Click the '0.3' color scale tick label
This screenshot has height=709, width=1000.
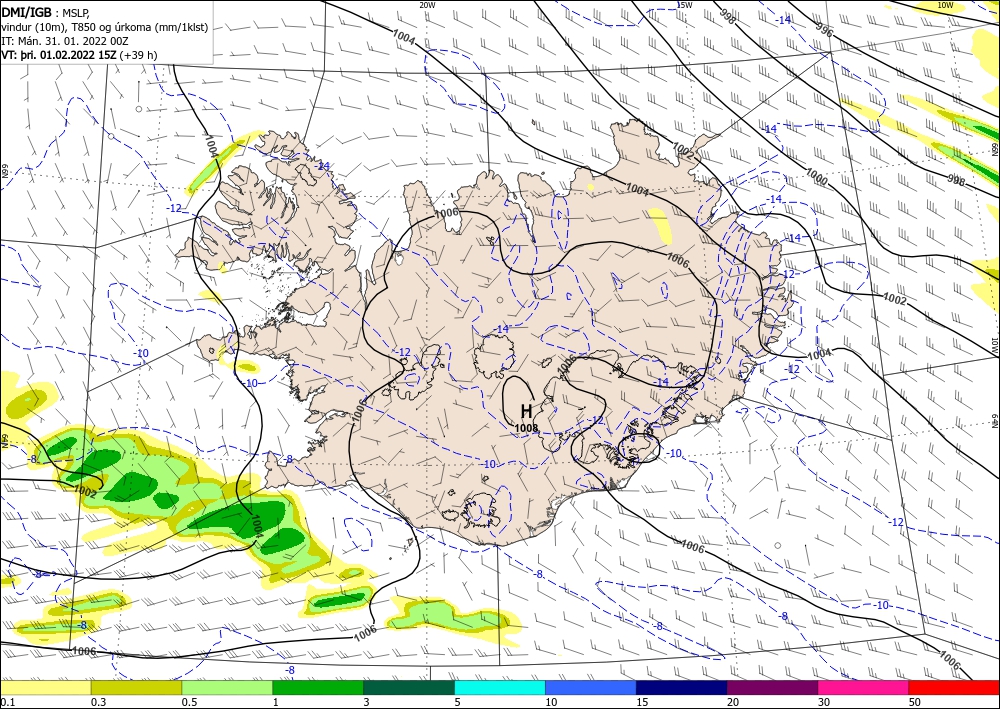pos(98,702)
